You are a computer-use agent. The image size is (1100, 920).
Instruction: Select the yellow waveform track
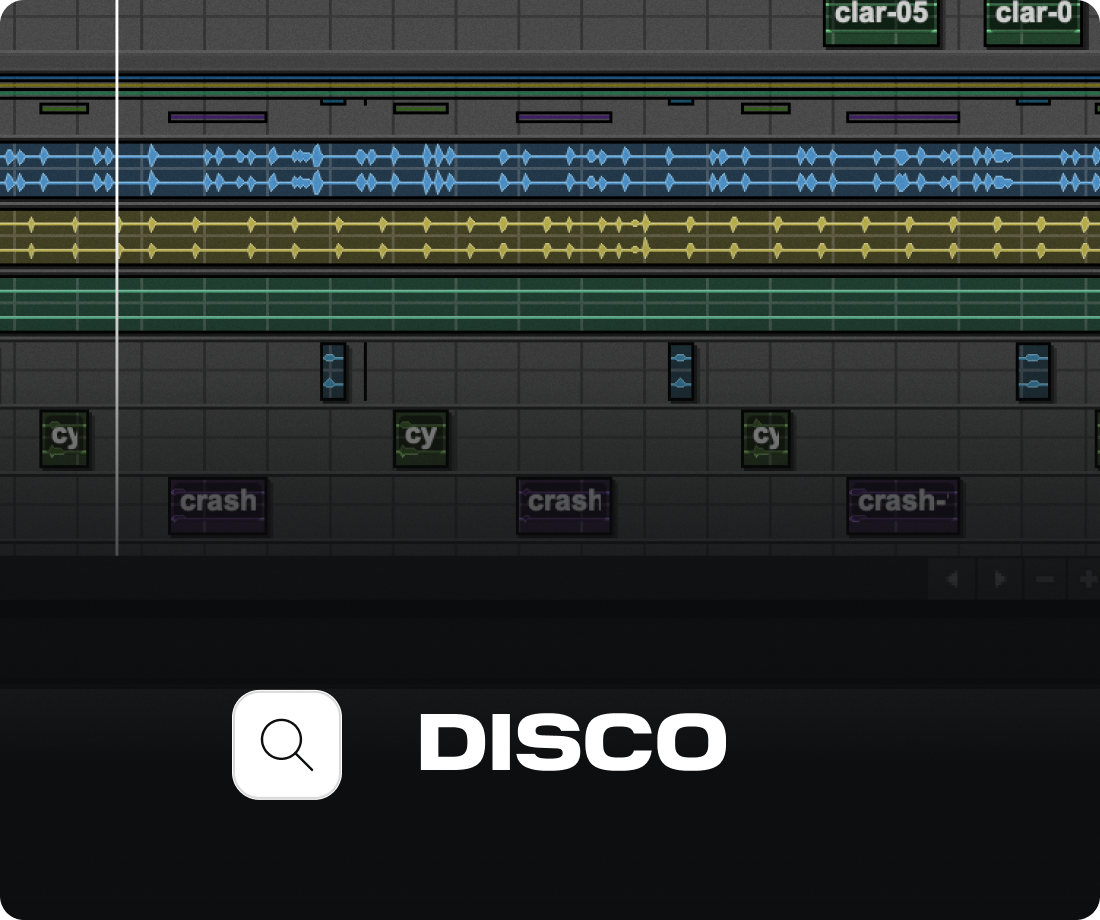[550, 237]
